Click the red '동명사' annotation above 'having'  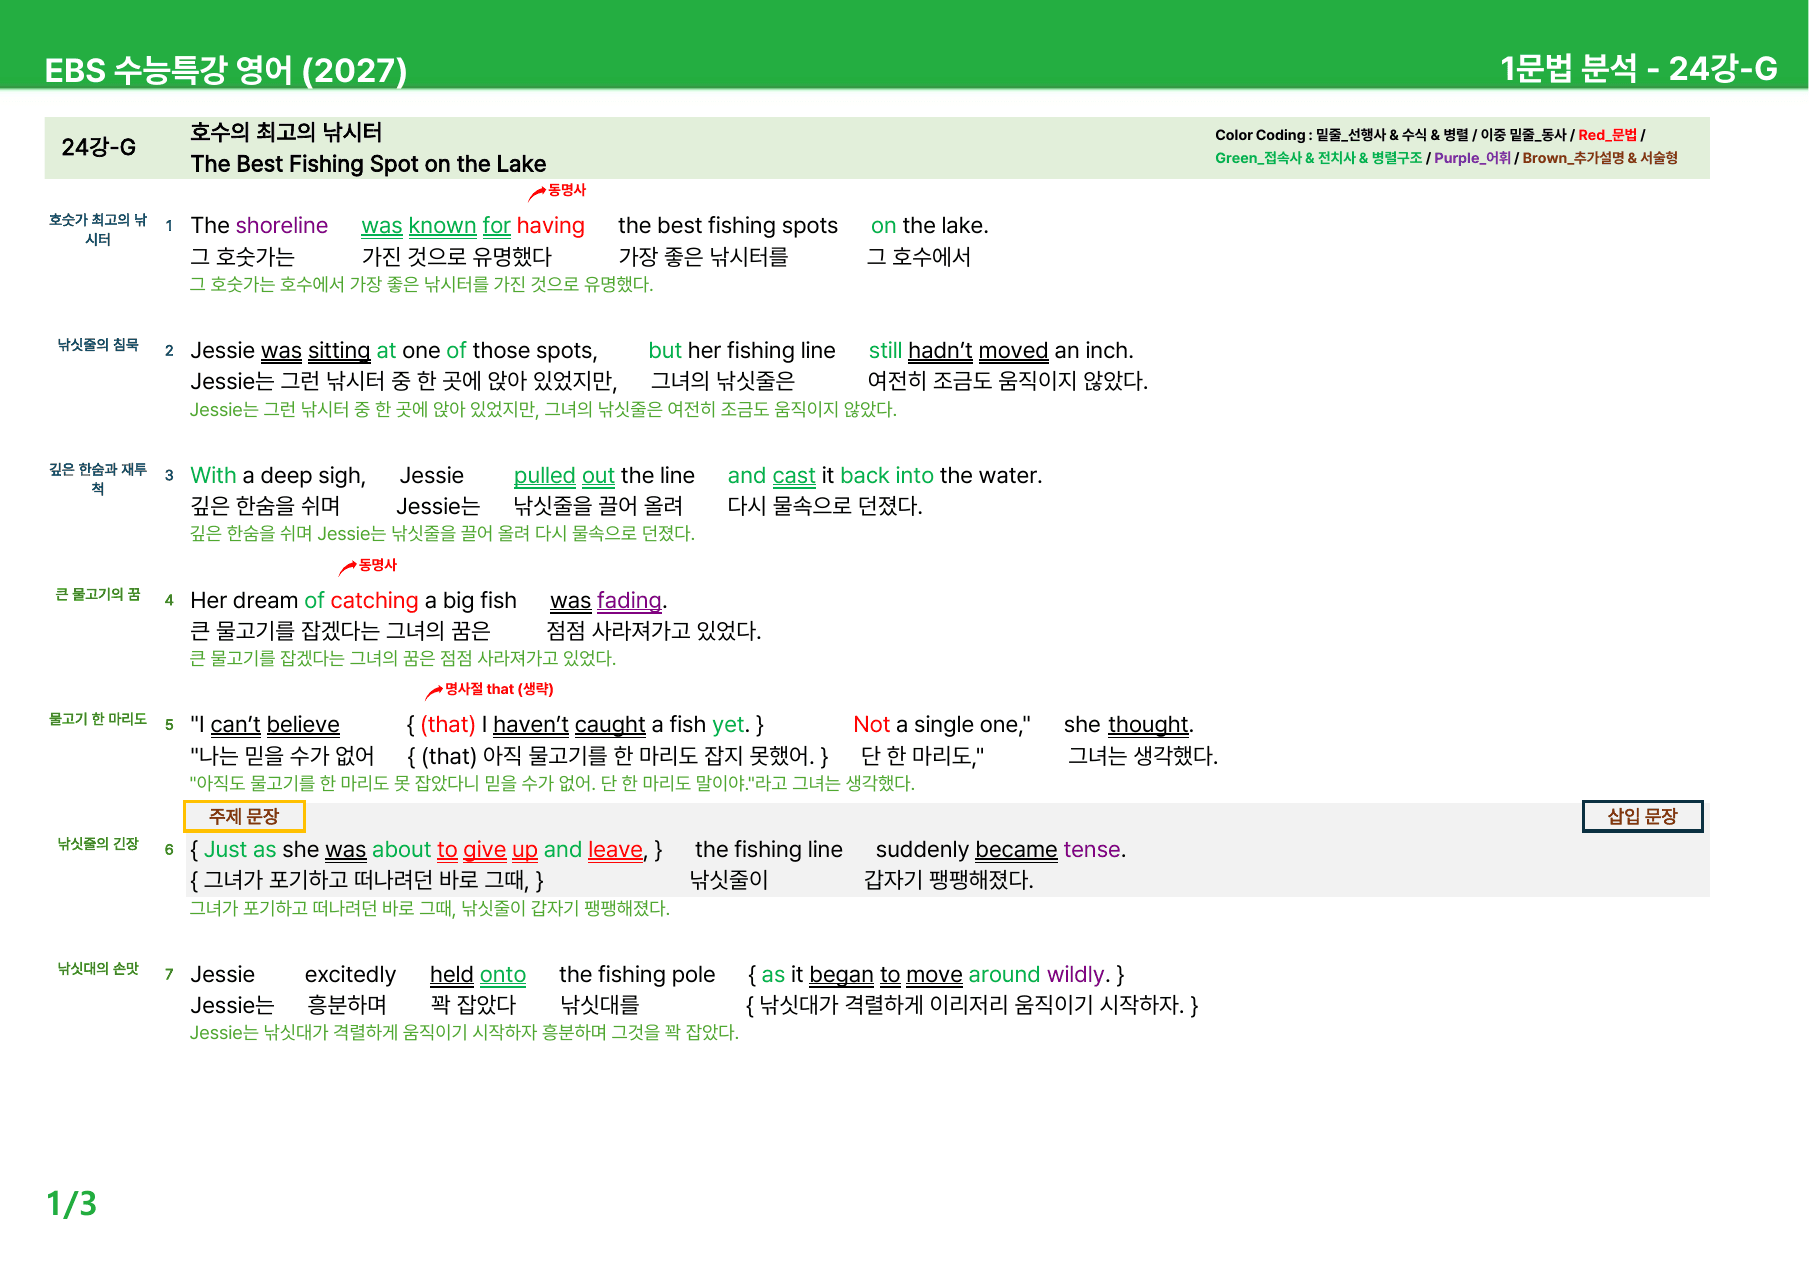click(566, 190)
